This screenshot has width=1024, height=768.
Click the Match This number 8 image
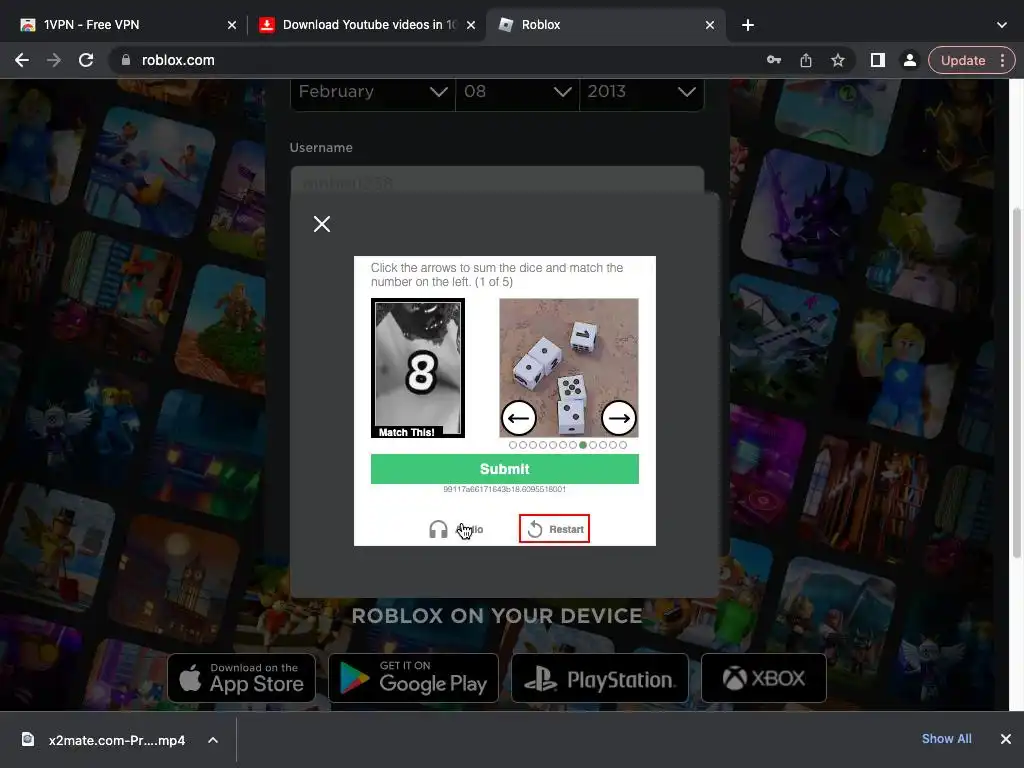[418, 368]
